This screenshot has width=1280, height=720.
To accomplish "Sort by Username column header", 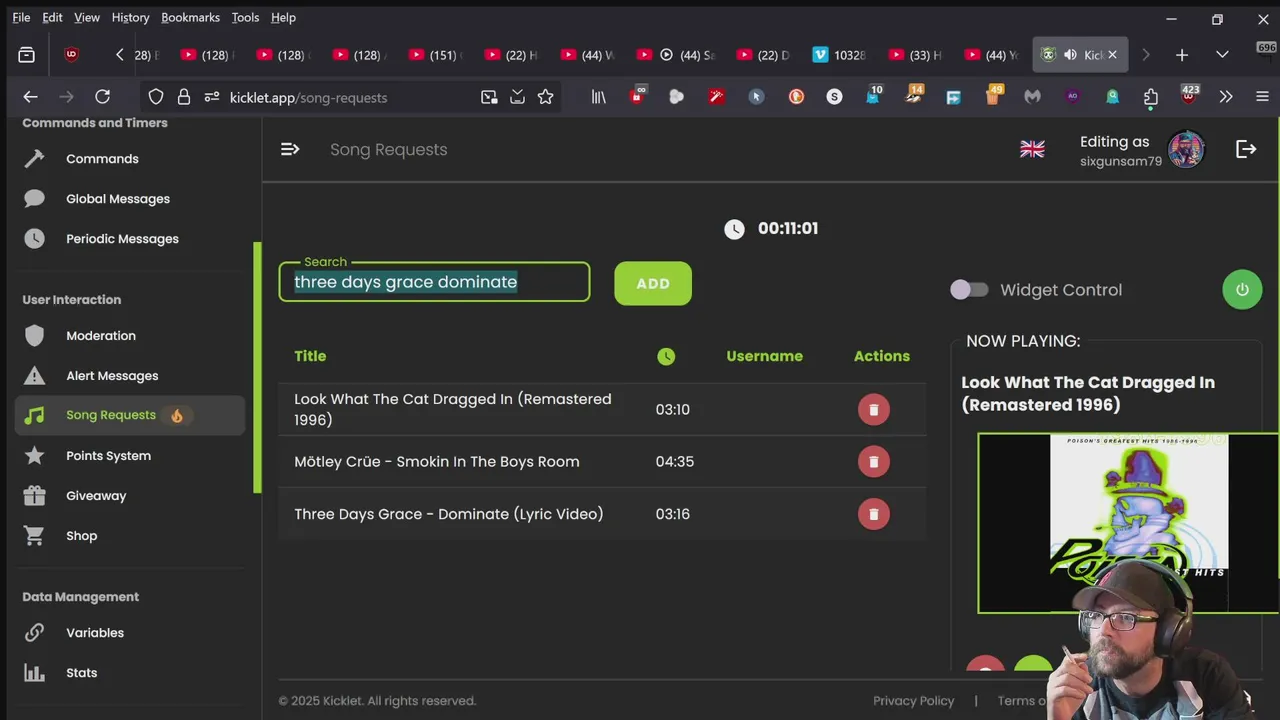I will click(x=764, y=356).
